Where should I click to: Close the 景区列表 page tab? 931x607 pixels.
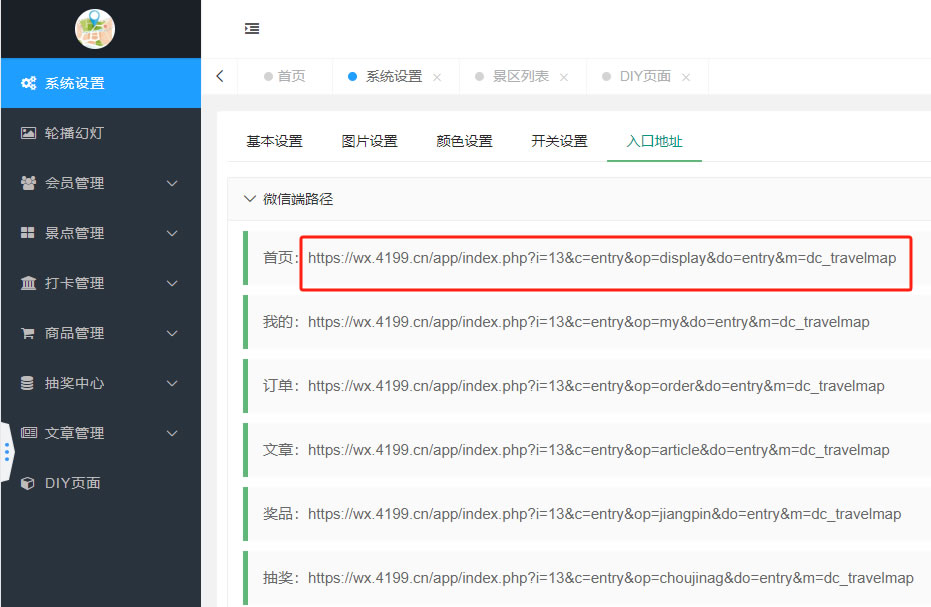pyautogui.click(x=564, y=77)
